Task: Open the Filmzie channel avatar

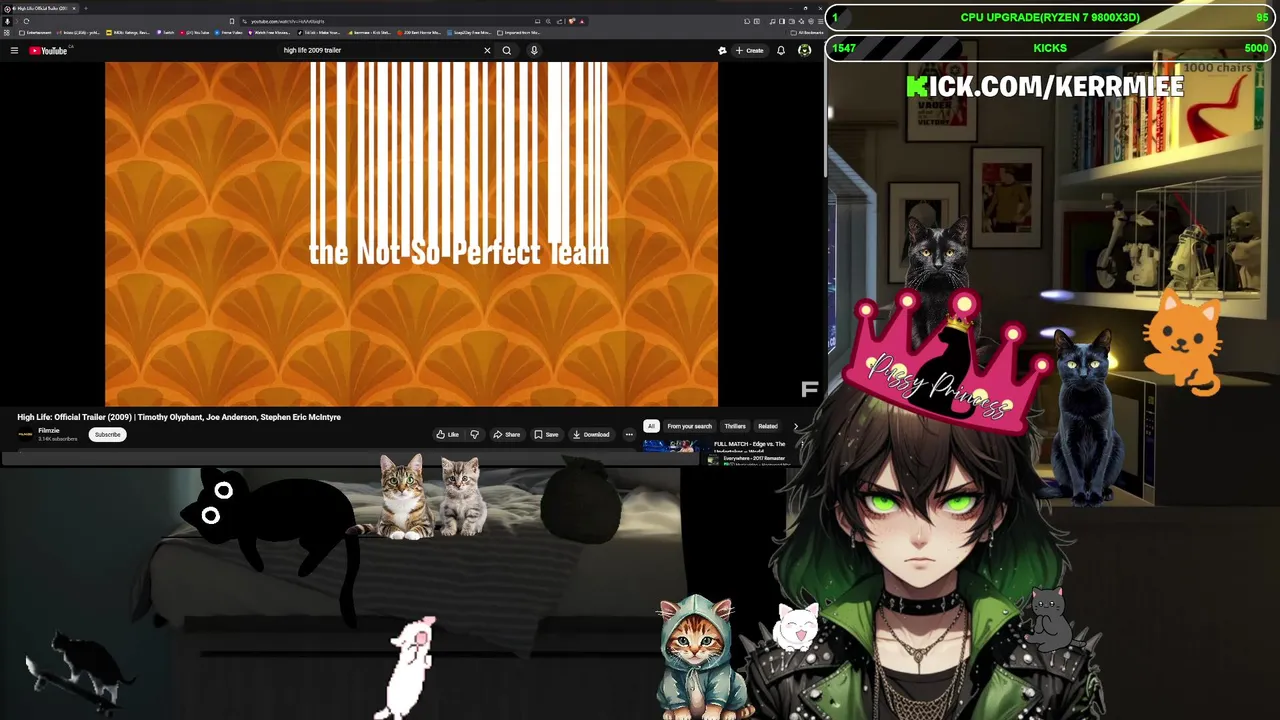Action: click(25, 434)
